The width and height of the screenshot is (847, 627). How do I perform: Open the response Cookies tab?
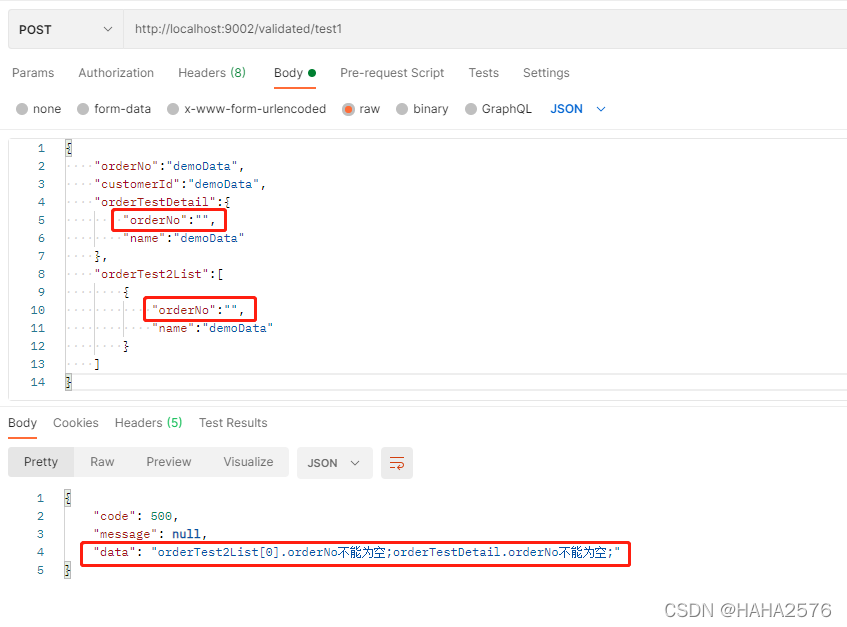76,423
